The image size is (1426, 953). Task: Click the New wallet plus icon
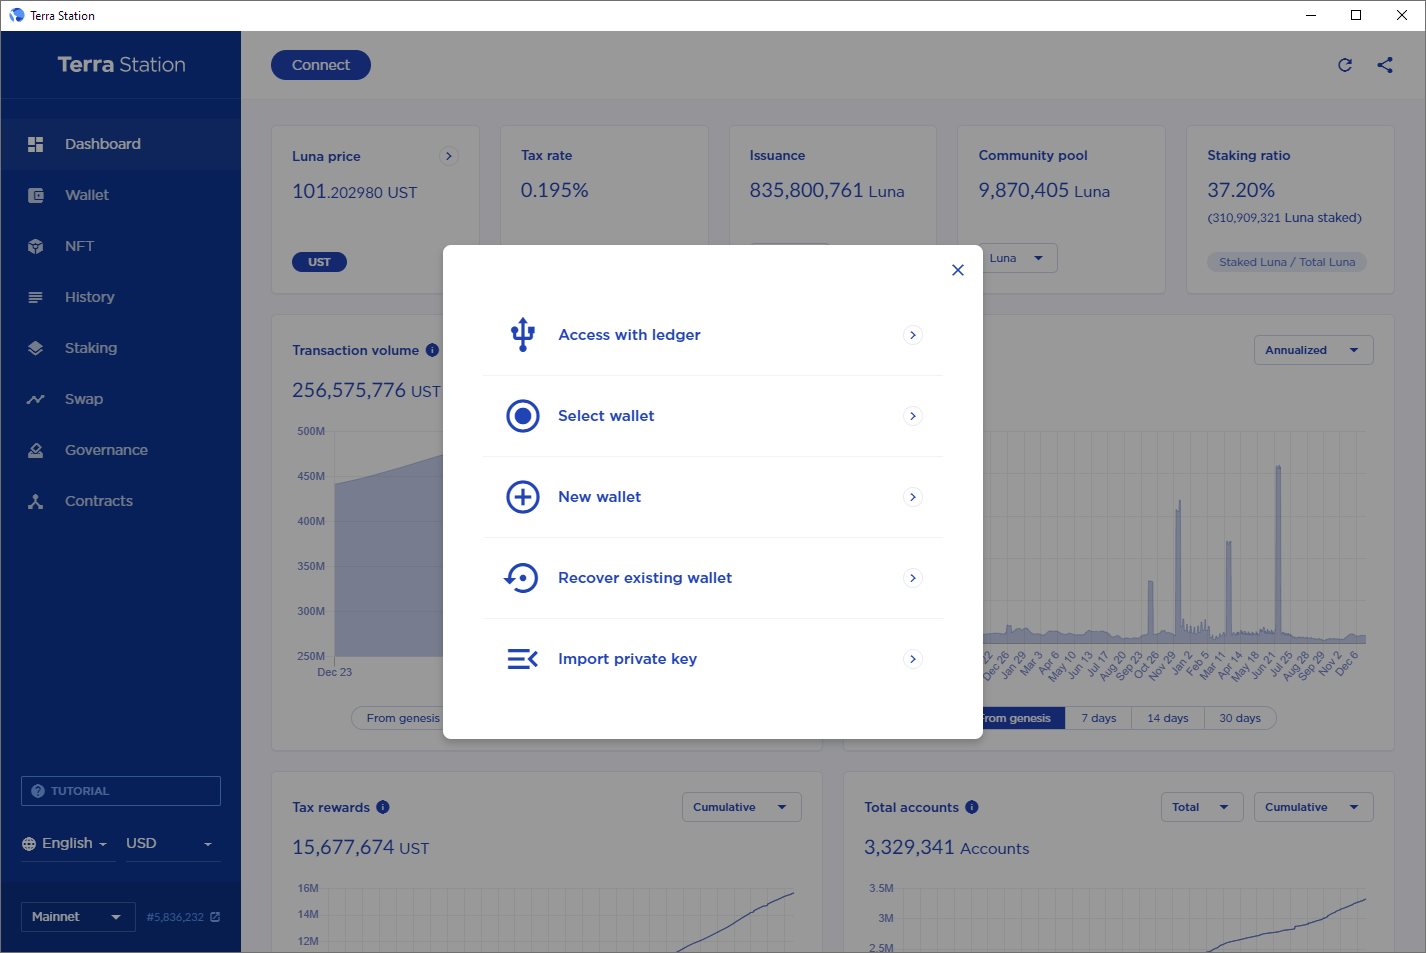coord(522,497)
